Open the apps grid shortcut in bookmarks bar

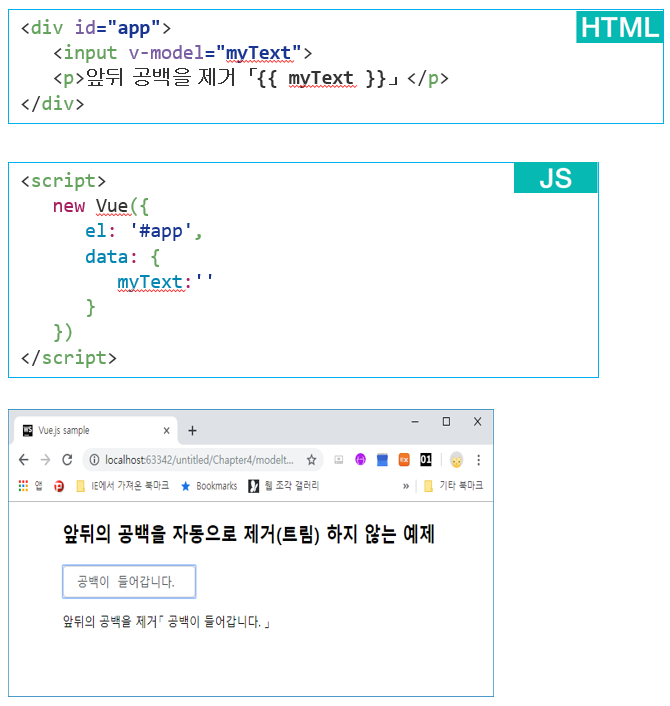23,486
